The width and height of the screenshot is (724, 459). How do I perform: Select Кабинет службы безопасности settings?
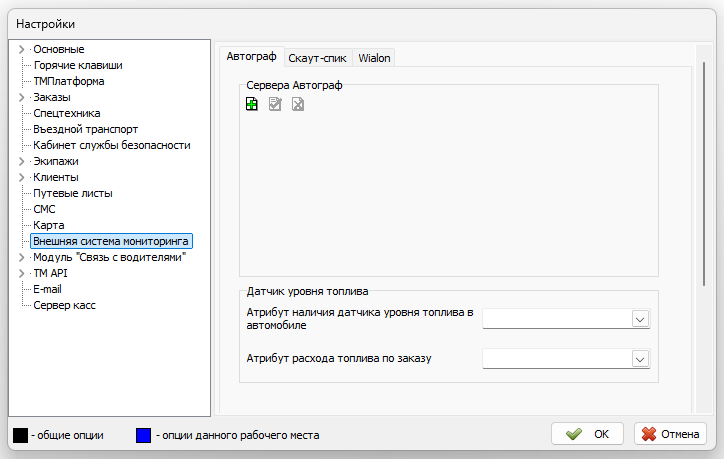coord(112,145)
